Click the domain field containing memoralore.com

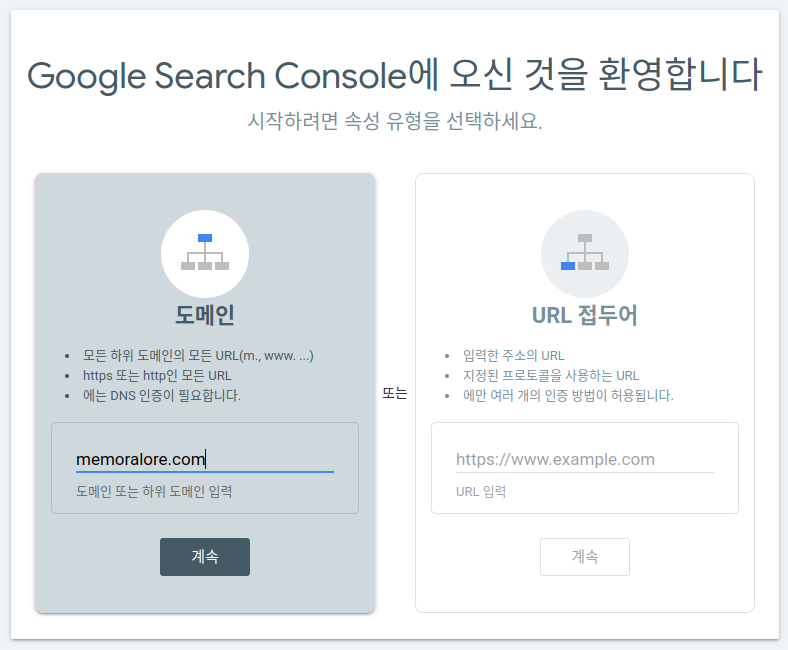[204, 459]
